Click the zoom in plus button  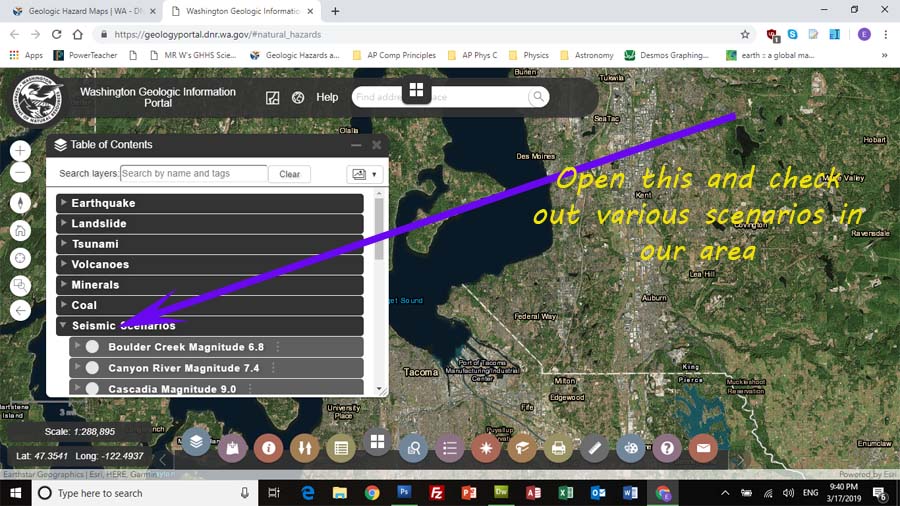tap(20, 151)
